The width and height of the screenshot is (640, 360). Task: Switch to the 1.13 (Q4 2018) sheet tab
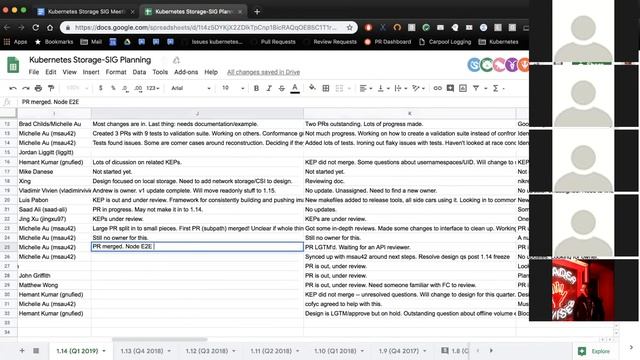click(x=145, y=351)
